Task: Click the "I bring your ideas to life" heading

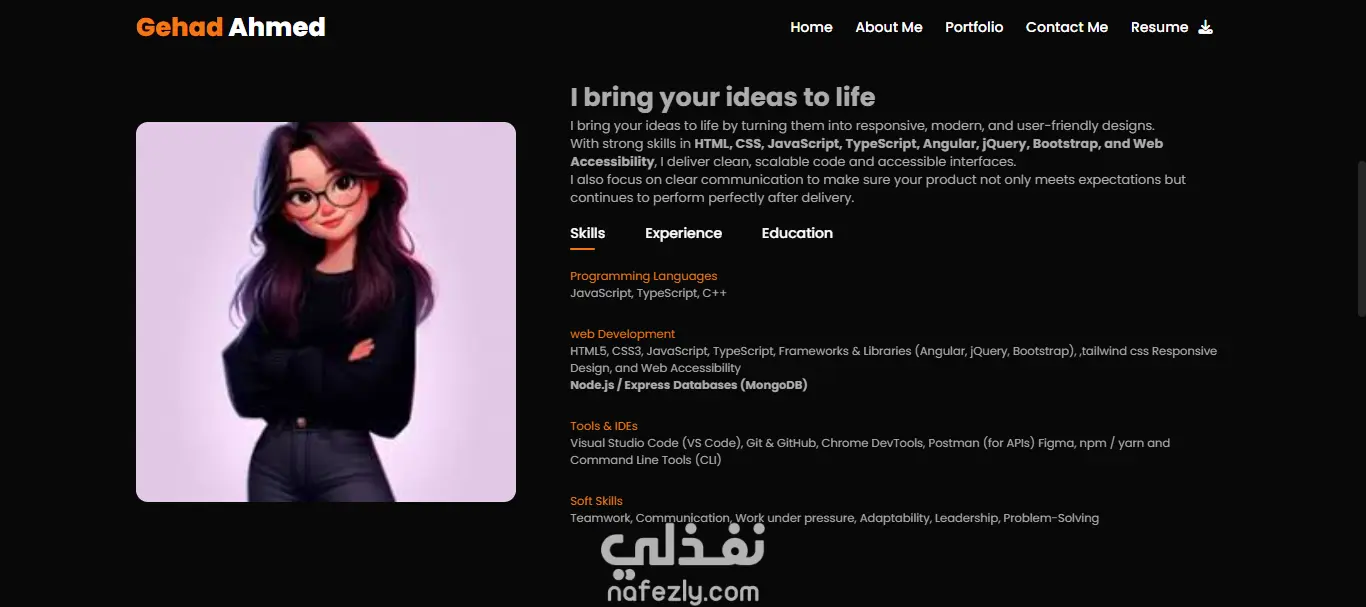Action: [x=723, y=97]
